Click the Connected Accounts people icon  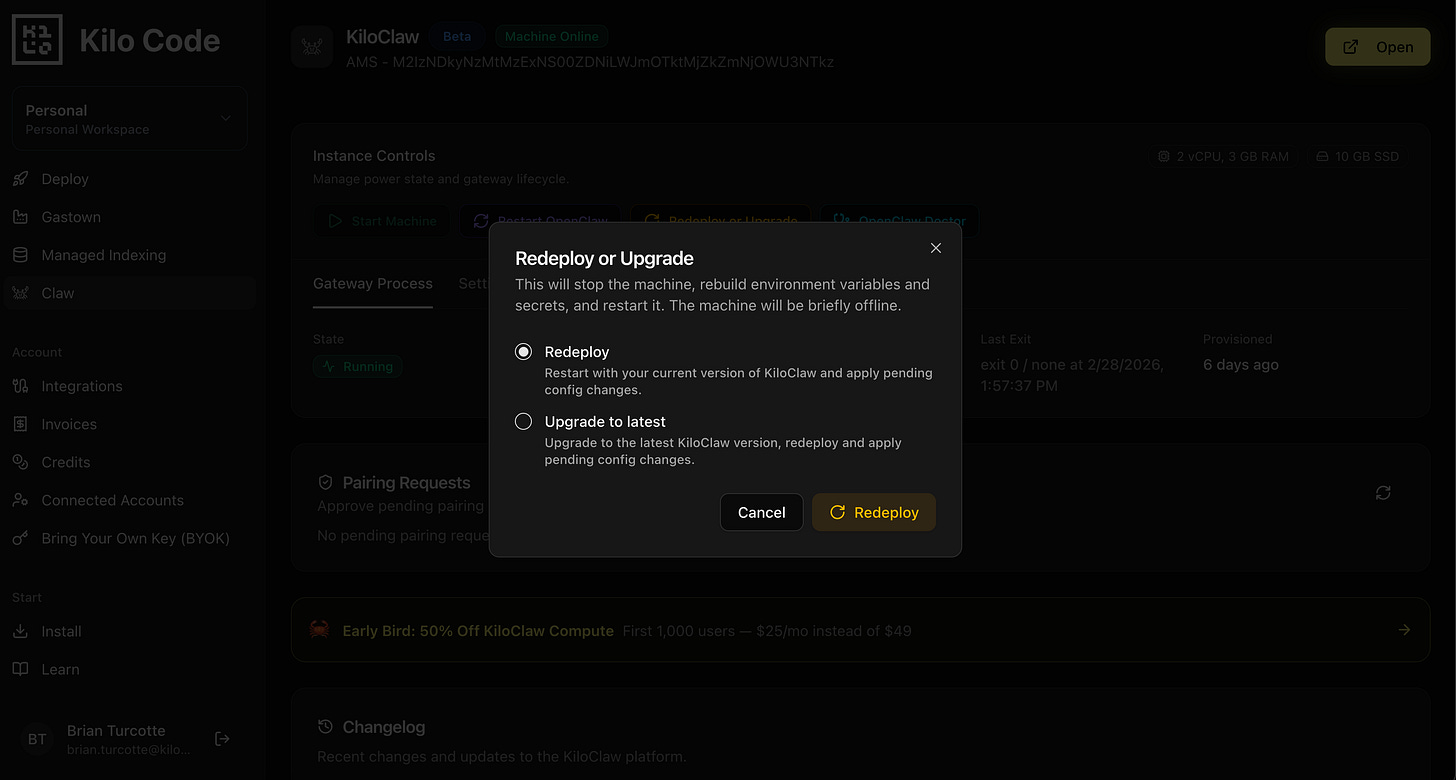20,500
